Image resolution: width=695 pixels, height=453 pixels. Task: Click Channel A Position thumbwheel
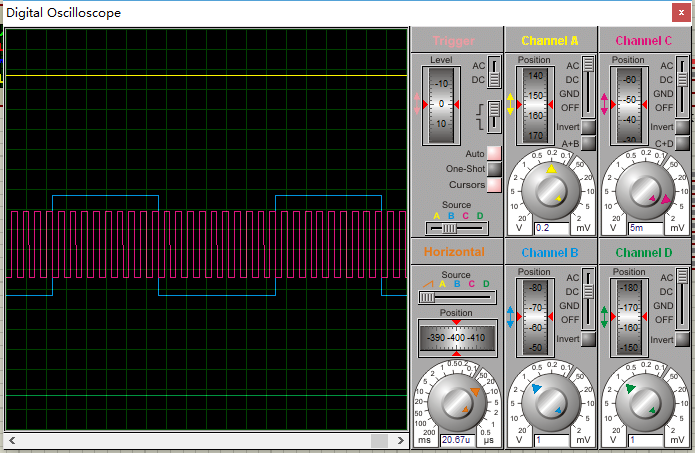click(535, 105)
